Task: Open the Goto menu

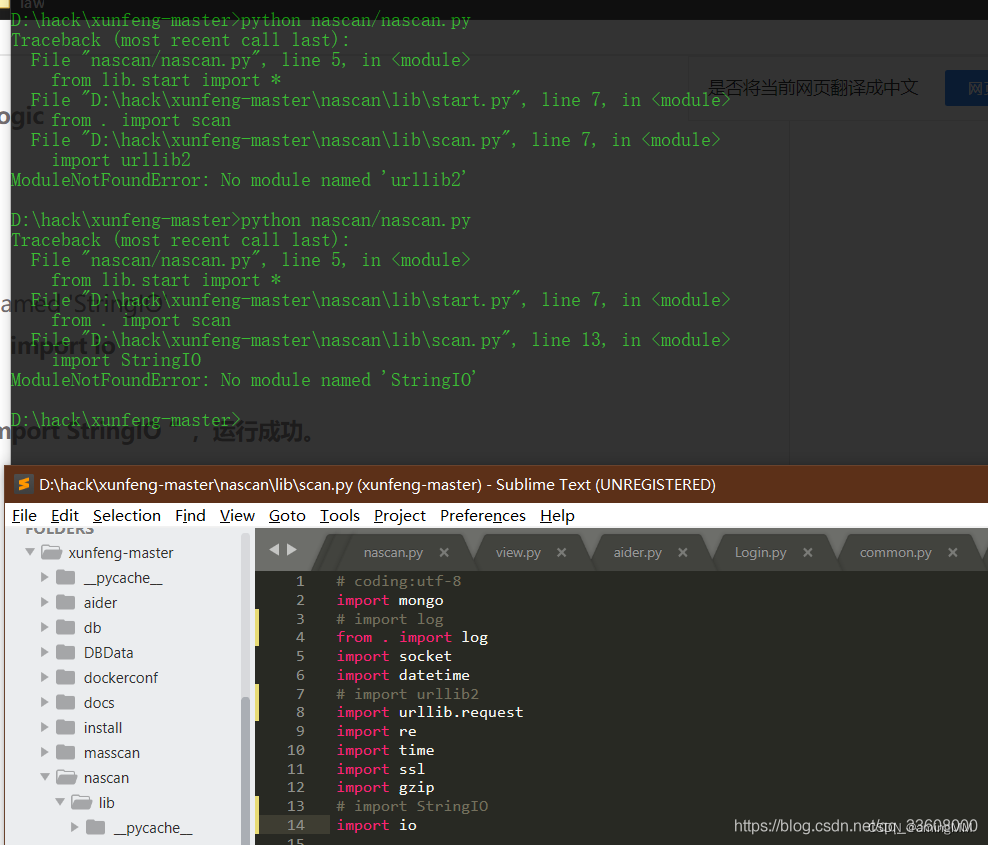Action: [x=287, y=515]
